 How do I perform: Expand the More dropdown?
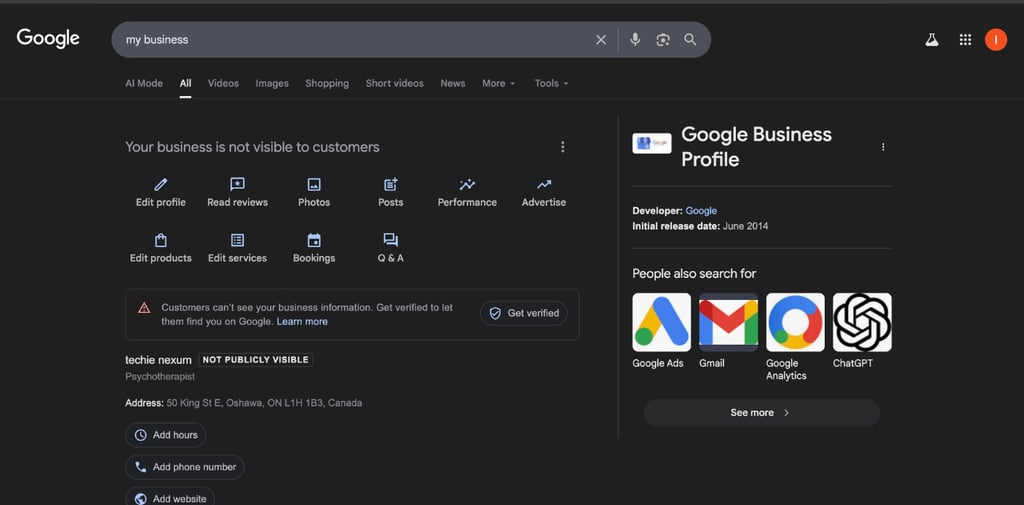(x=499, y=84)
